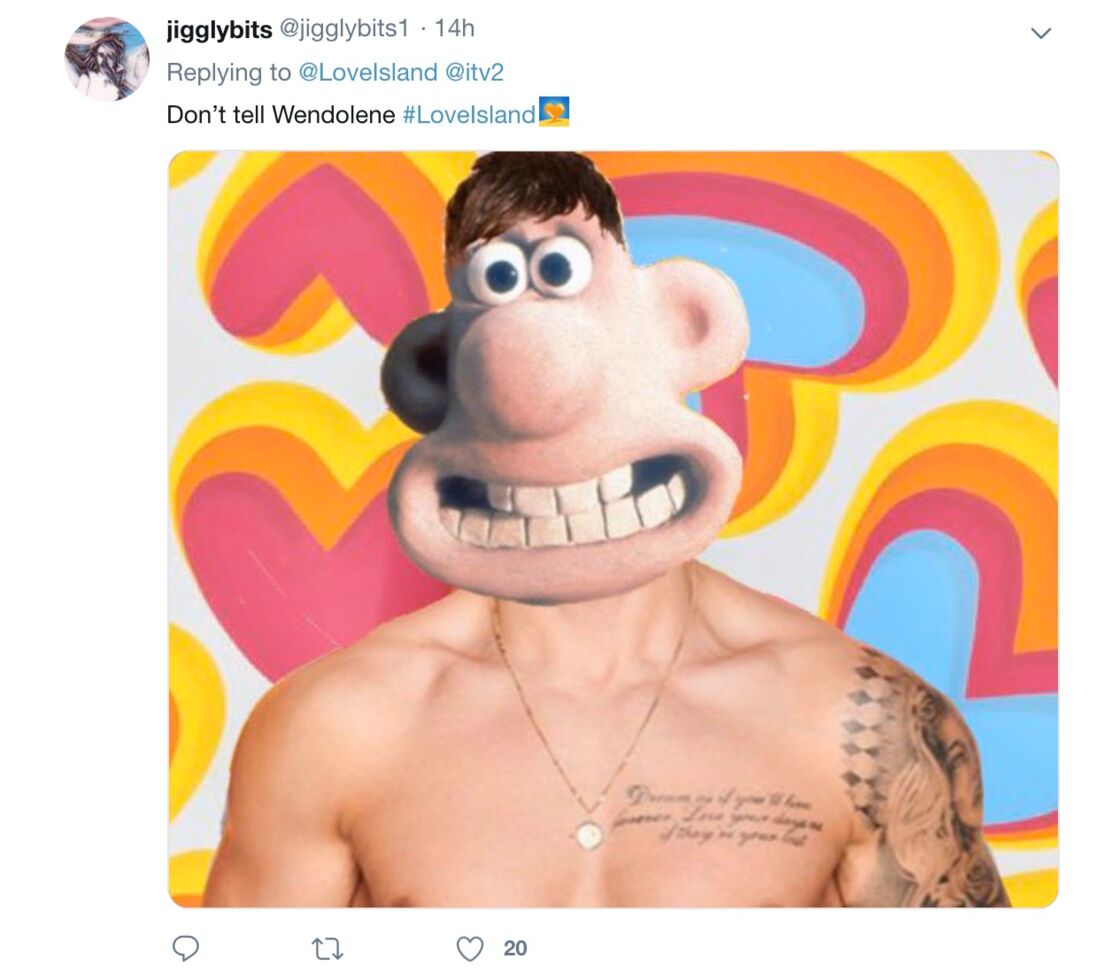Like the tweet with the heart icon

[469, 948]
